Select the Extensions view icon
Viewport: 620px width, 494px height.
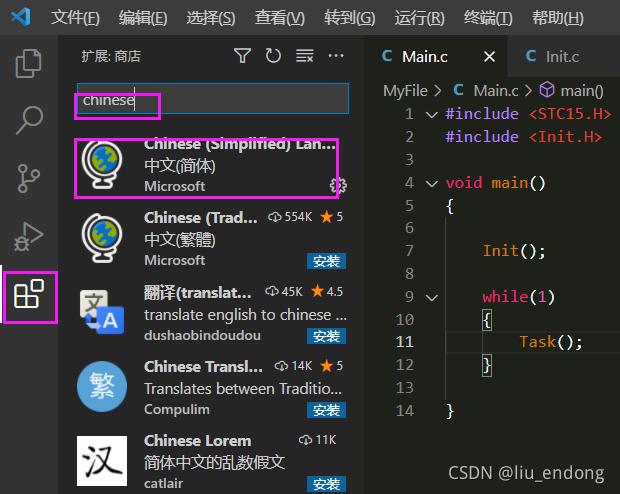pyautogui.click(x=28, y=294)
